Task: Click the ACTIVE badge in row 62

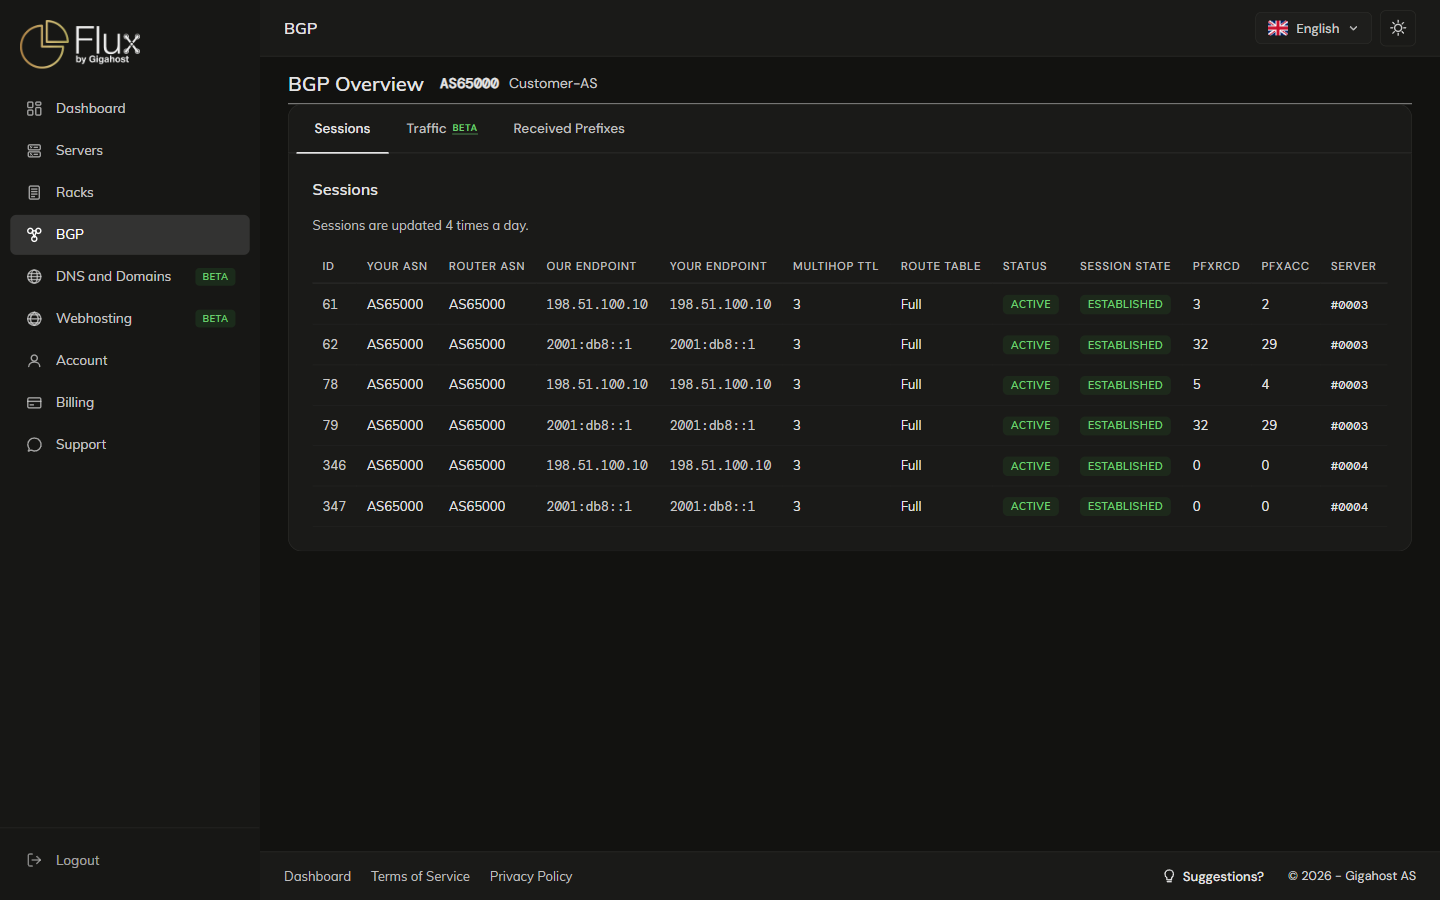Action: click(x=1030, y=345)
